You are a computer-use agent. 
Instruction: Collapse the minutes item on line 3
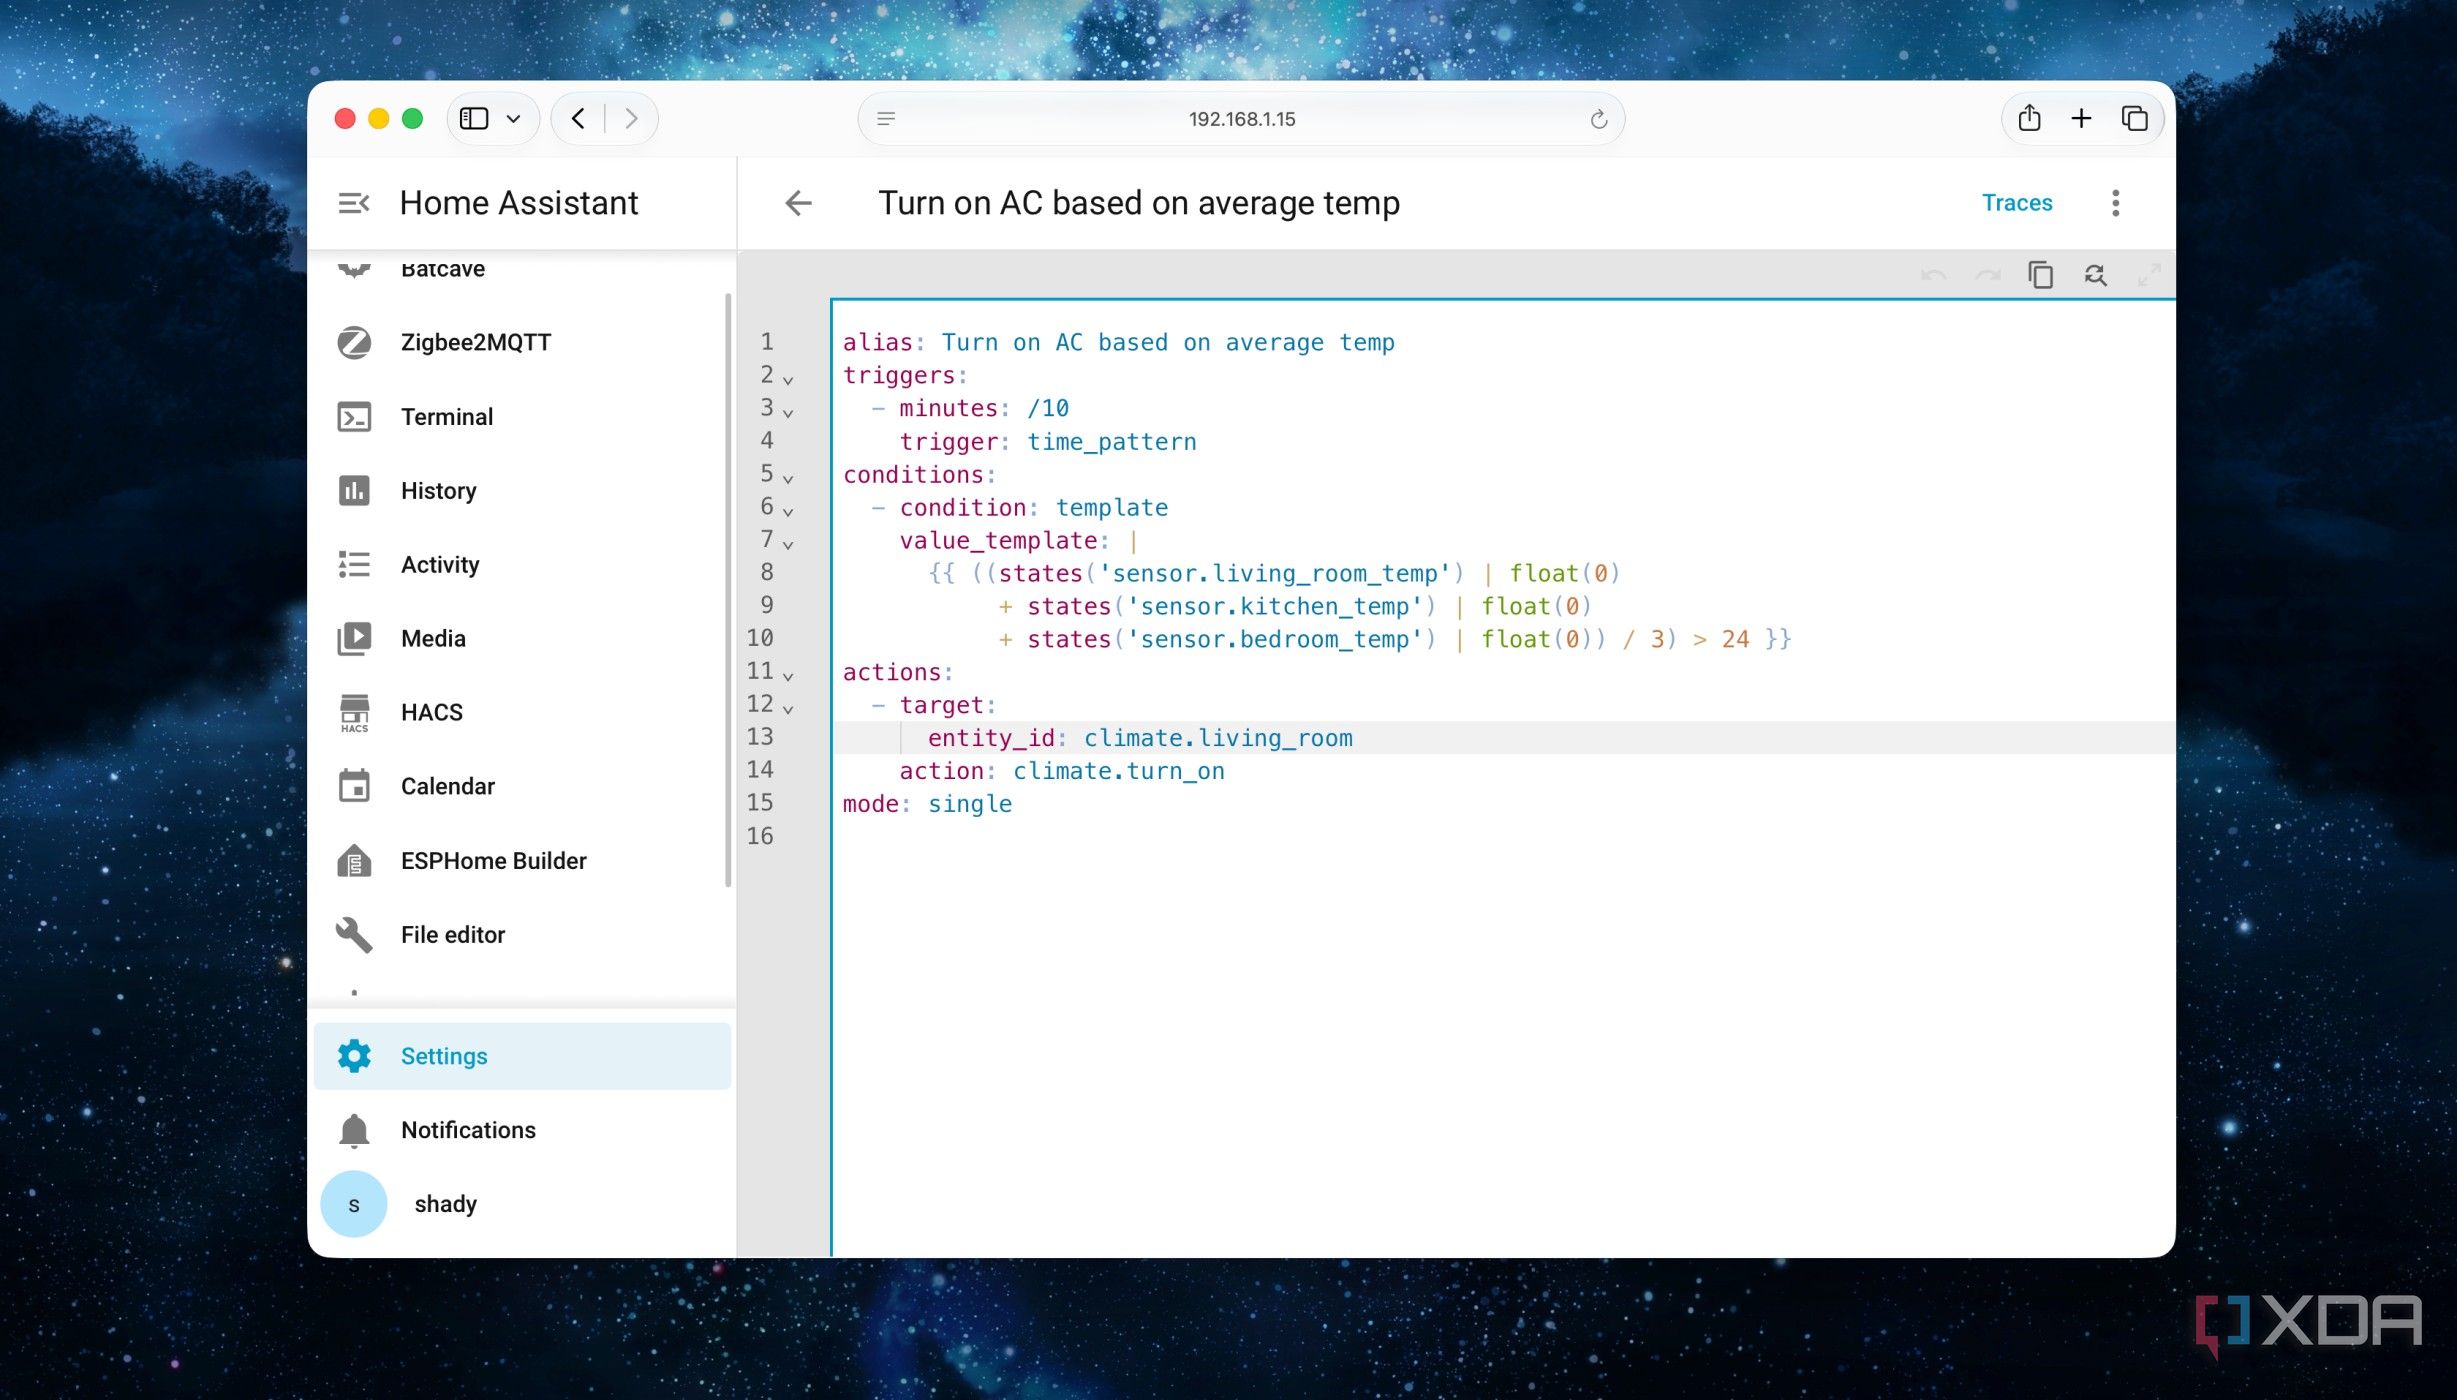(788, 412)
